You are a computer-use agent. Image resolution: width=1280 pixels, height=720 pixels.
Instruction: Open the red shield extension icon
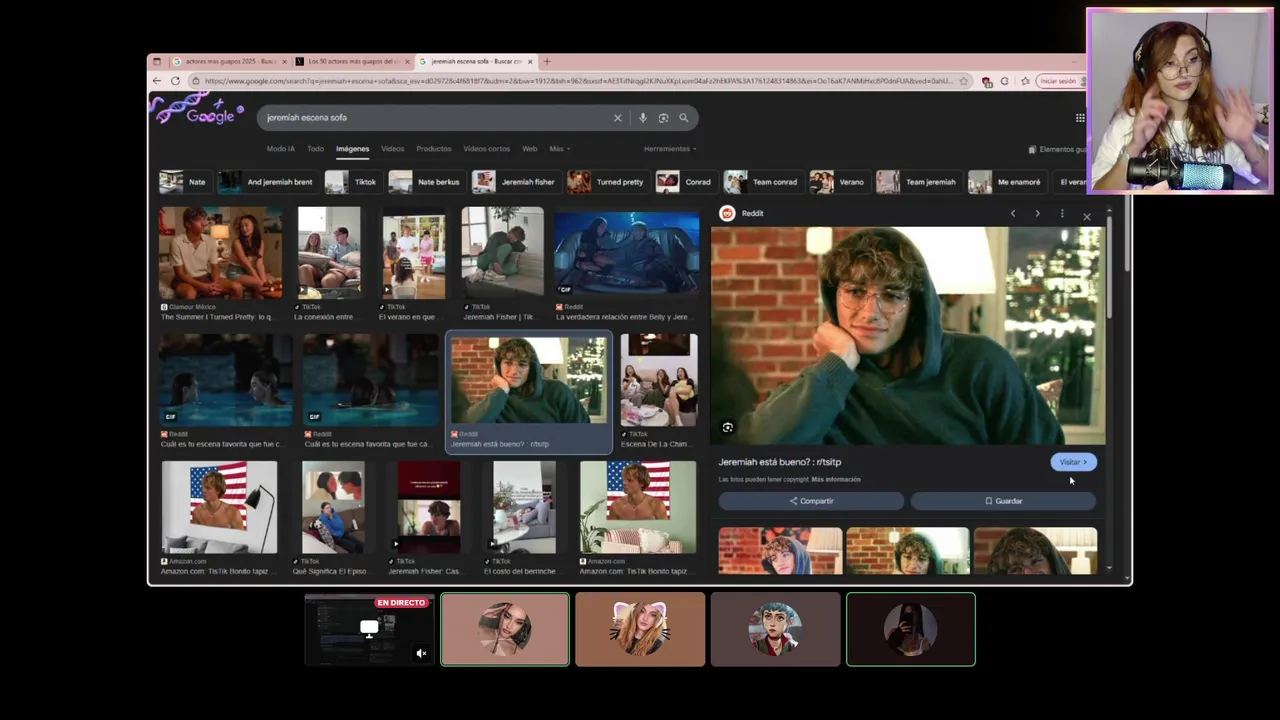click(x=987, y=81)
